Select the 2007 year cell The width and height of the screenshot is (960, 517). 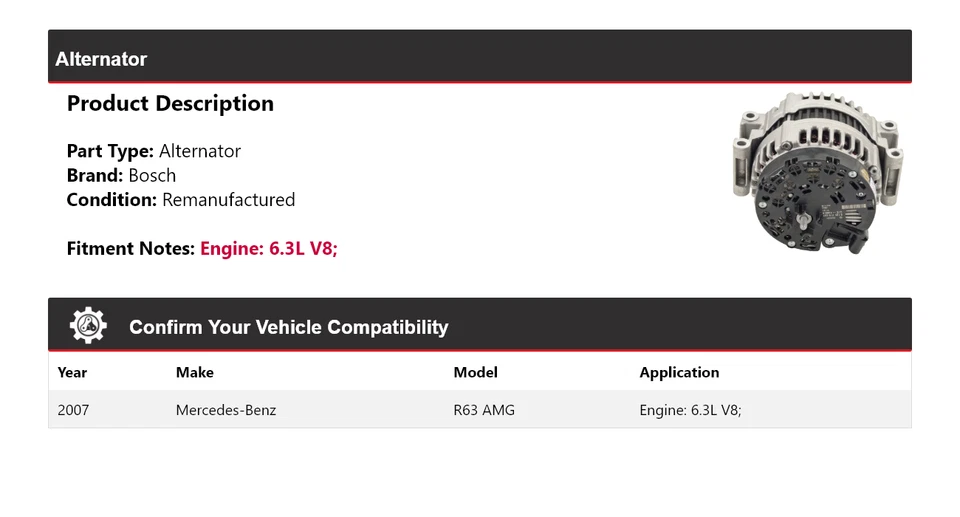click(x=73, y=410)
